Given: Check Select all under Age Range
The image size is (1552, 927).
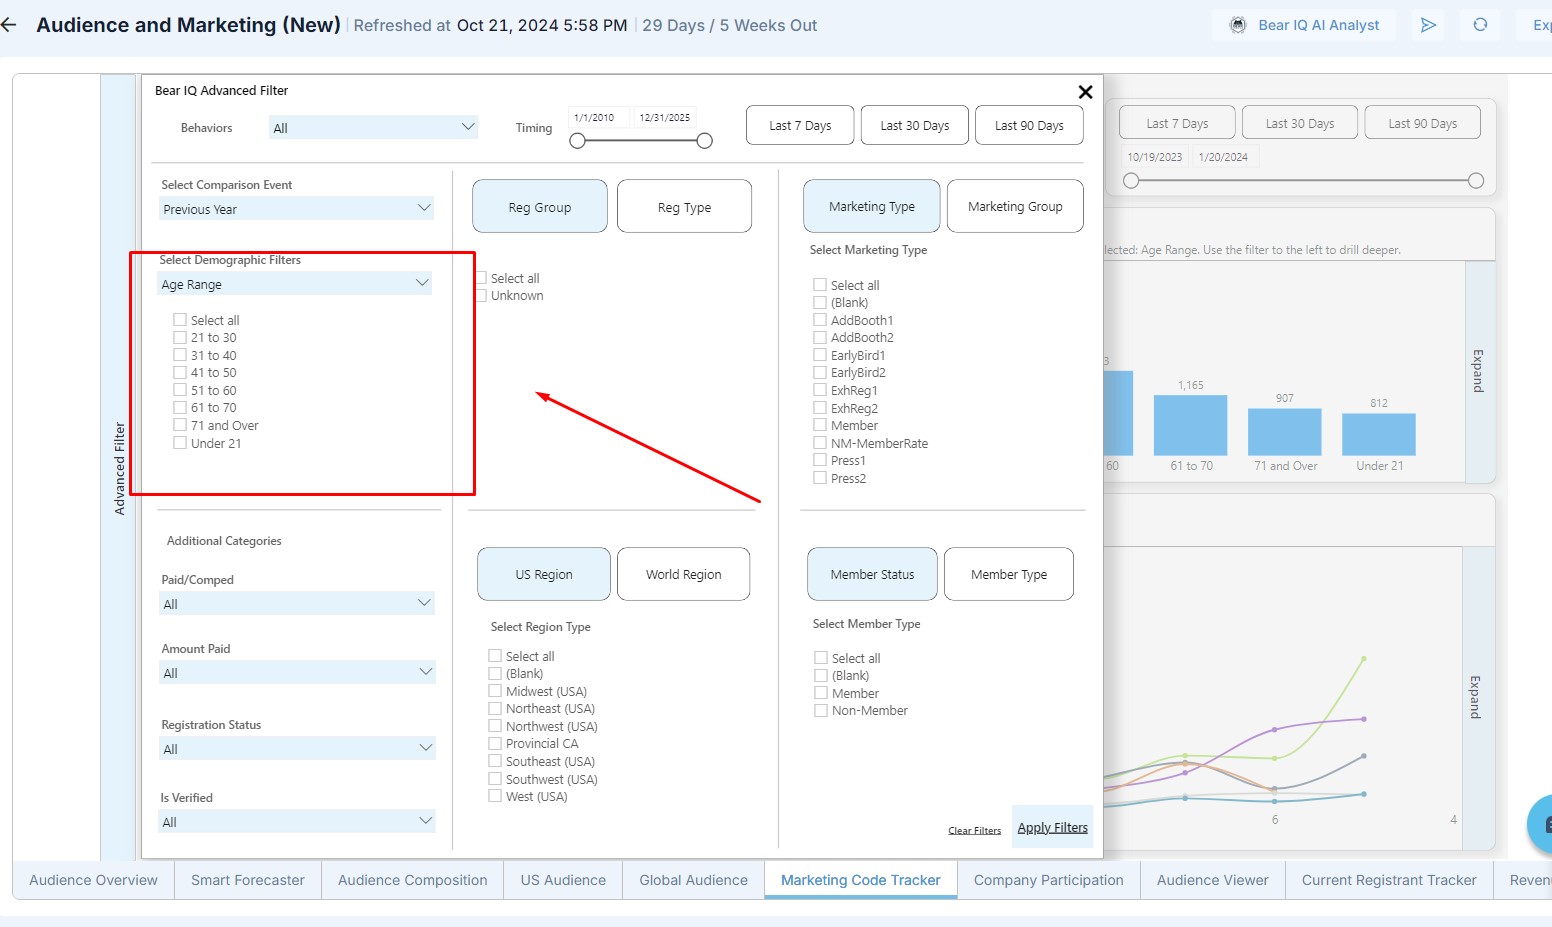Looking at the screenshot, I should tap(180, 320).
